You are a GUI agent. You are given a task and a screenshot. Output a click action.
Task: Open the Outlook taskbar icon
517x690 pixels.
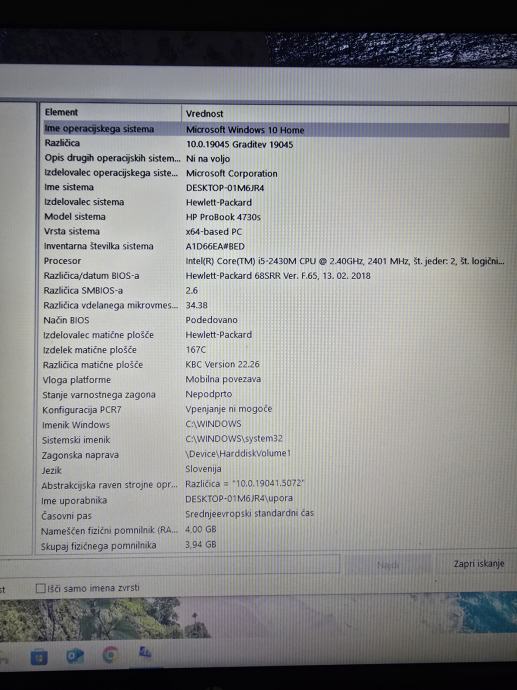(75, 656)
